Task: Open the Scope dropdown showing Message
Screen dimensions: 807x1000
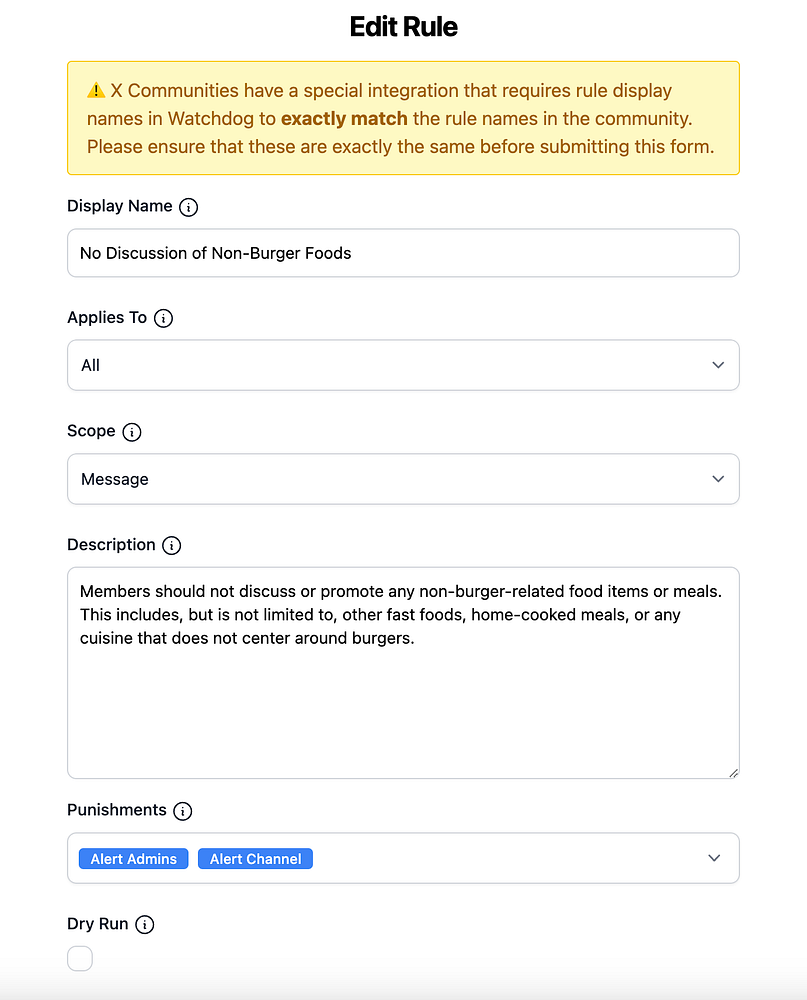Action: click(x=403, y=479)
